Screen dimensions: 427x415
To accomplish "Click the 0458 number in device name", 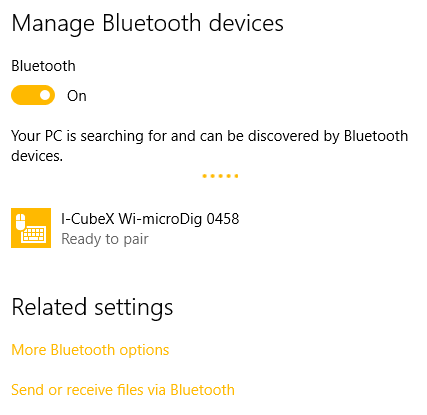I will (223, 219).
